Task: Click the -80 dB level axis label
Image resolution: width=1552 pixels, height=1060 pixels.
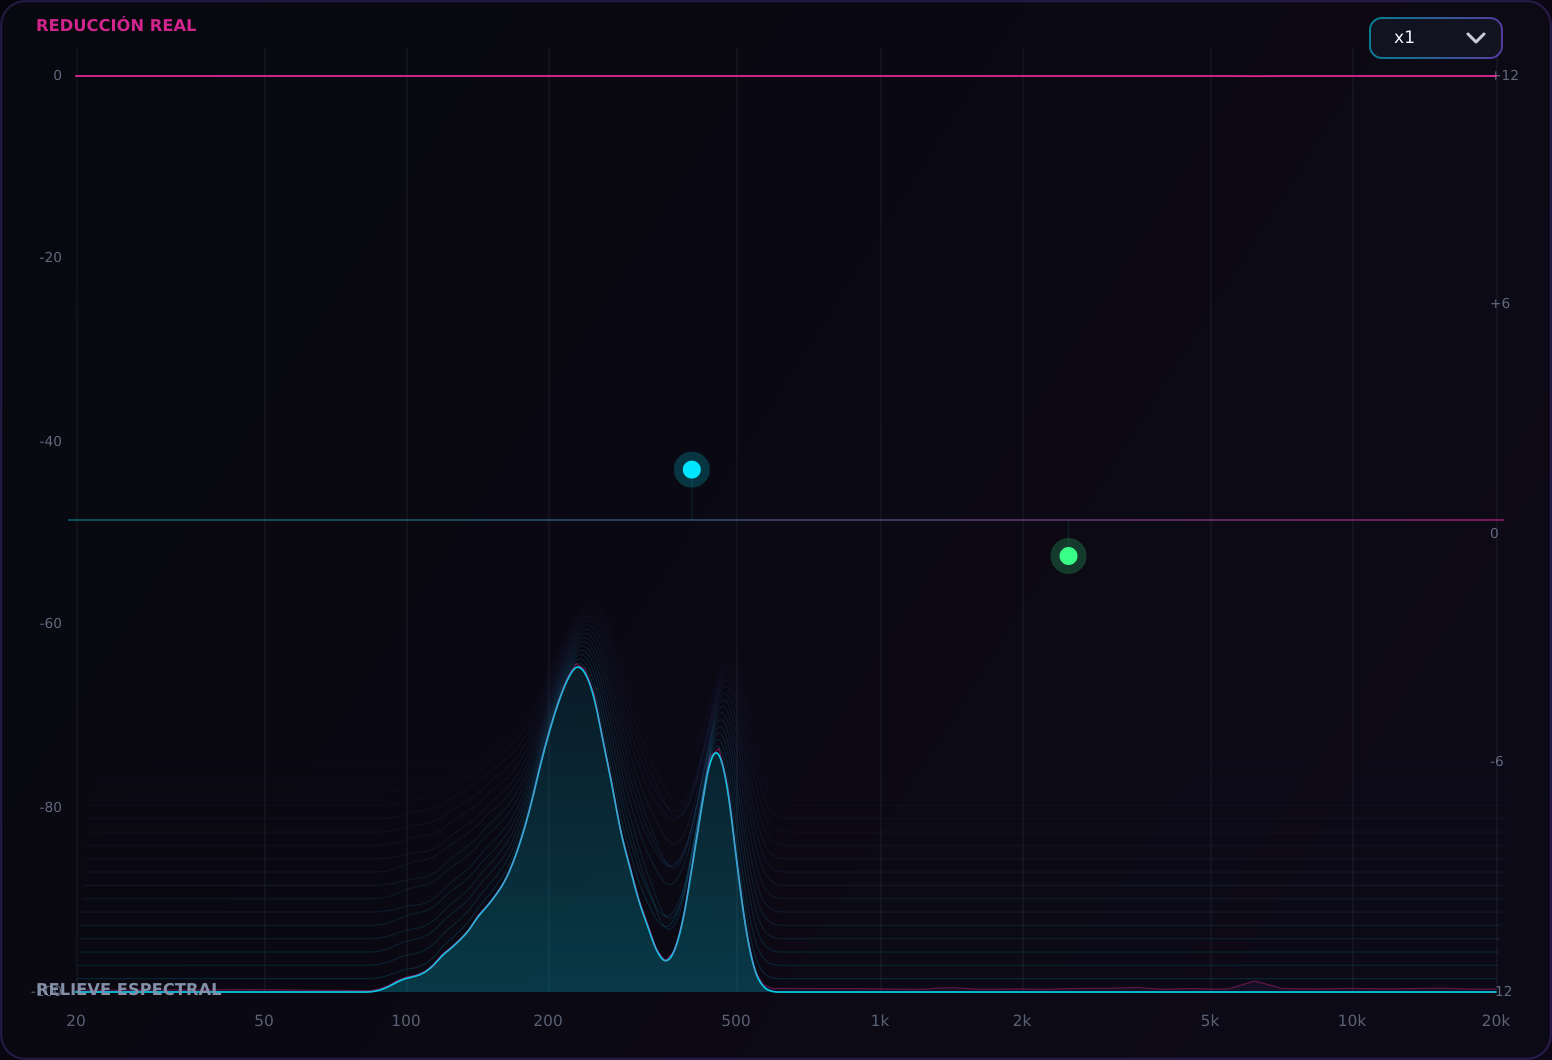Action: 50,807
